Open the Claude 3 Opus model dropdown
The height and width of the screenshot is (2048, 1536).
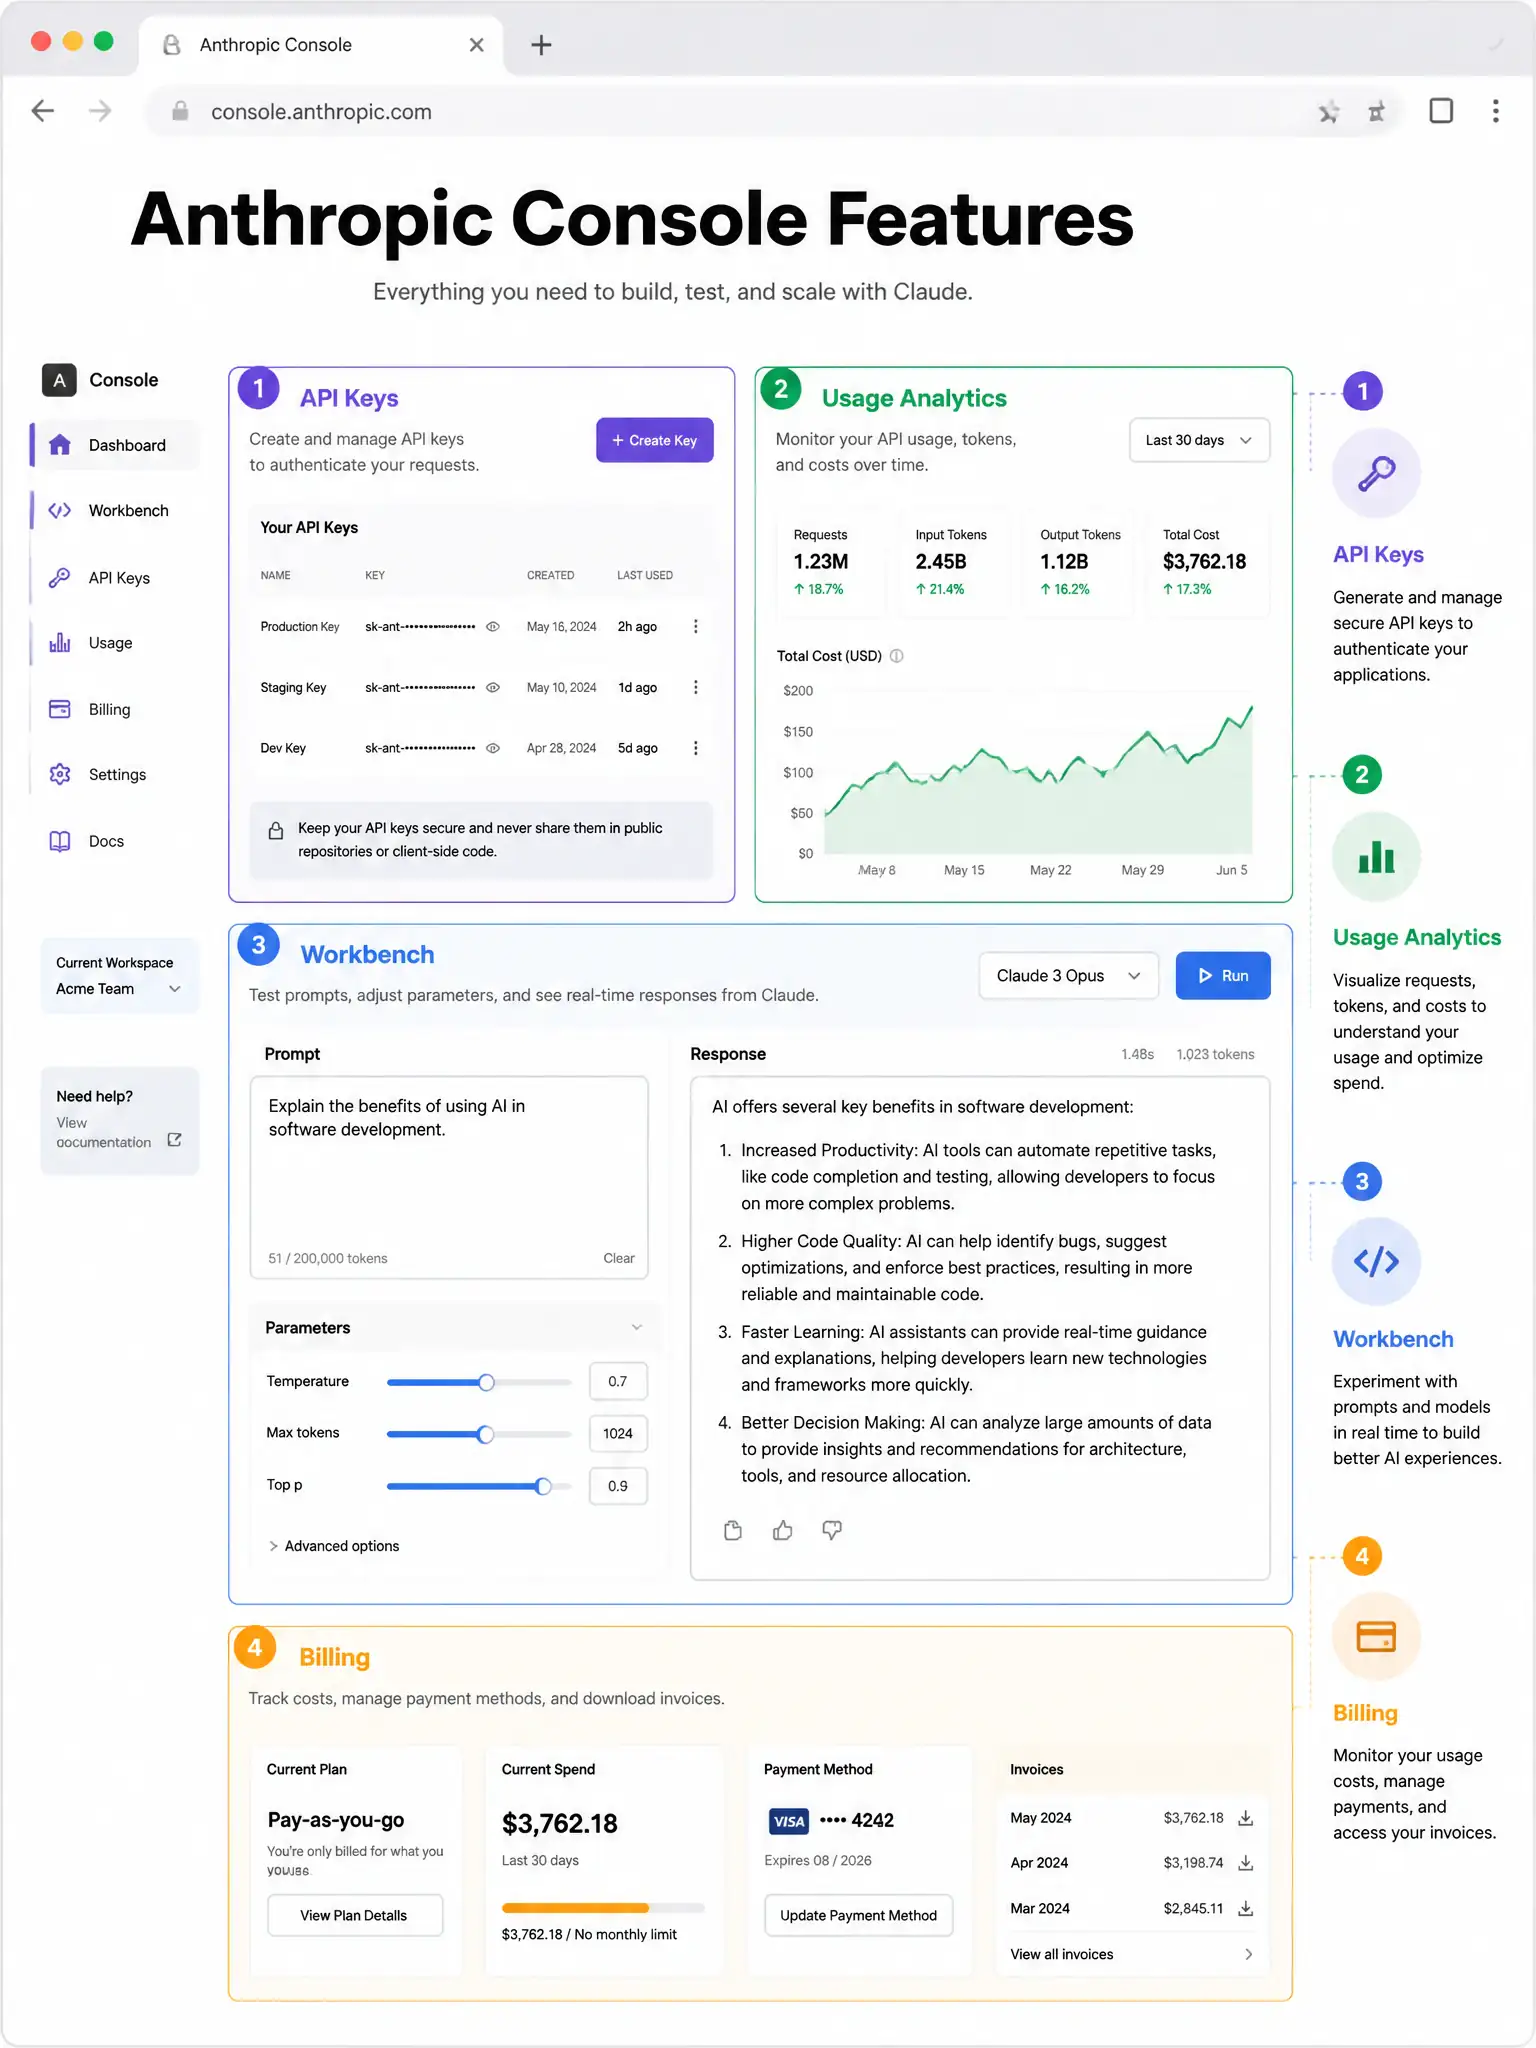[x=1068, y=976]
